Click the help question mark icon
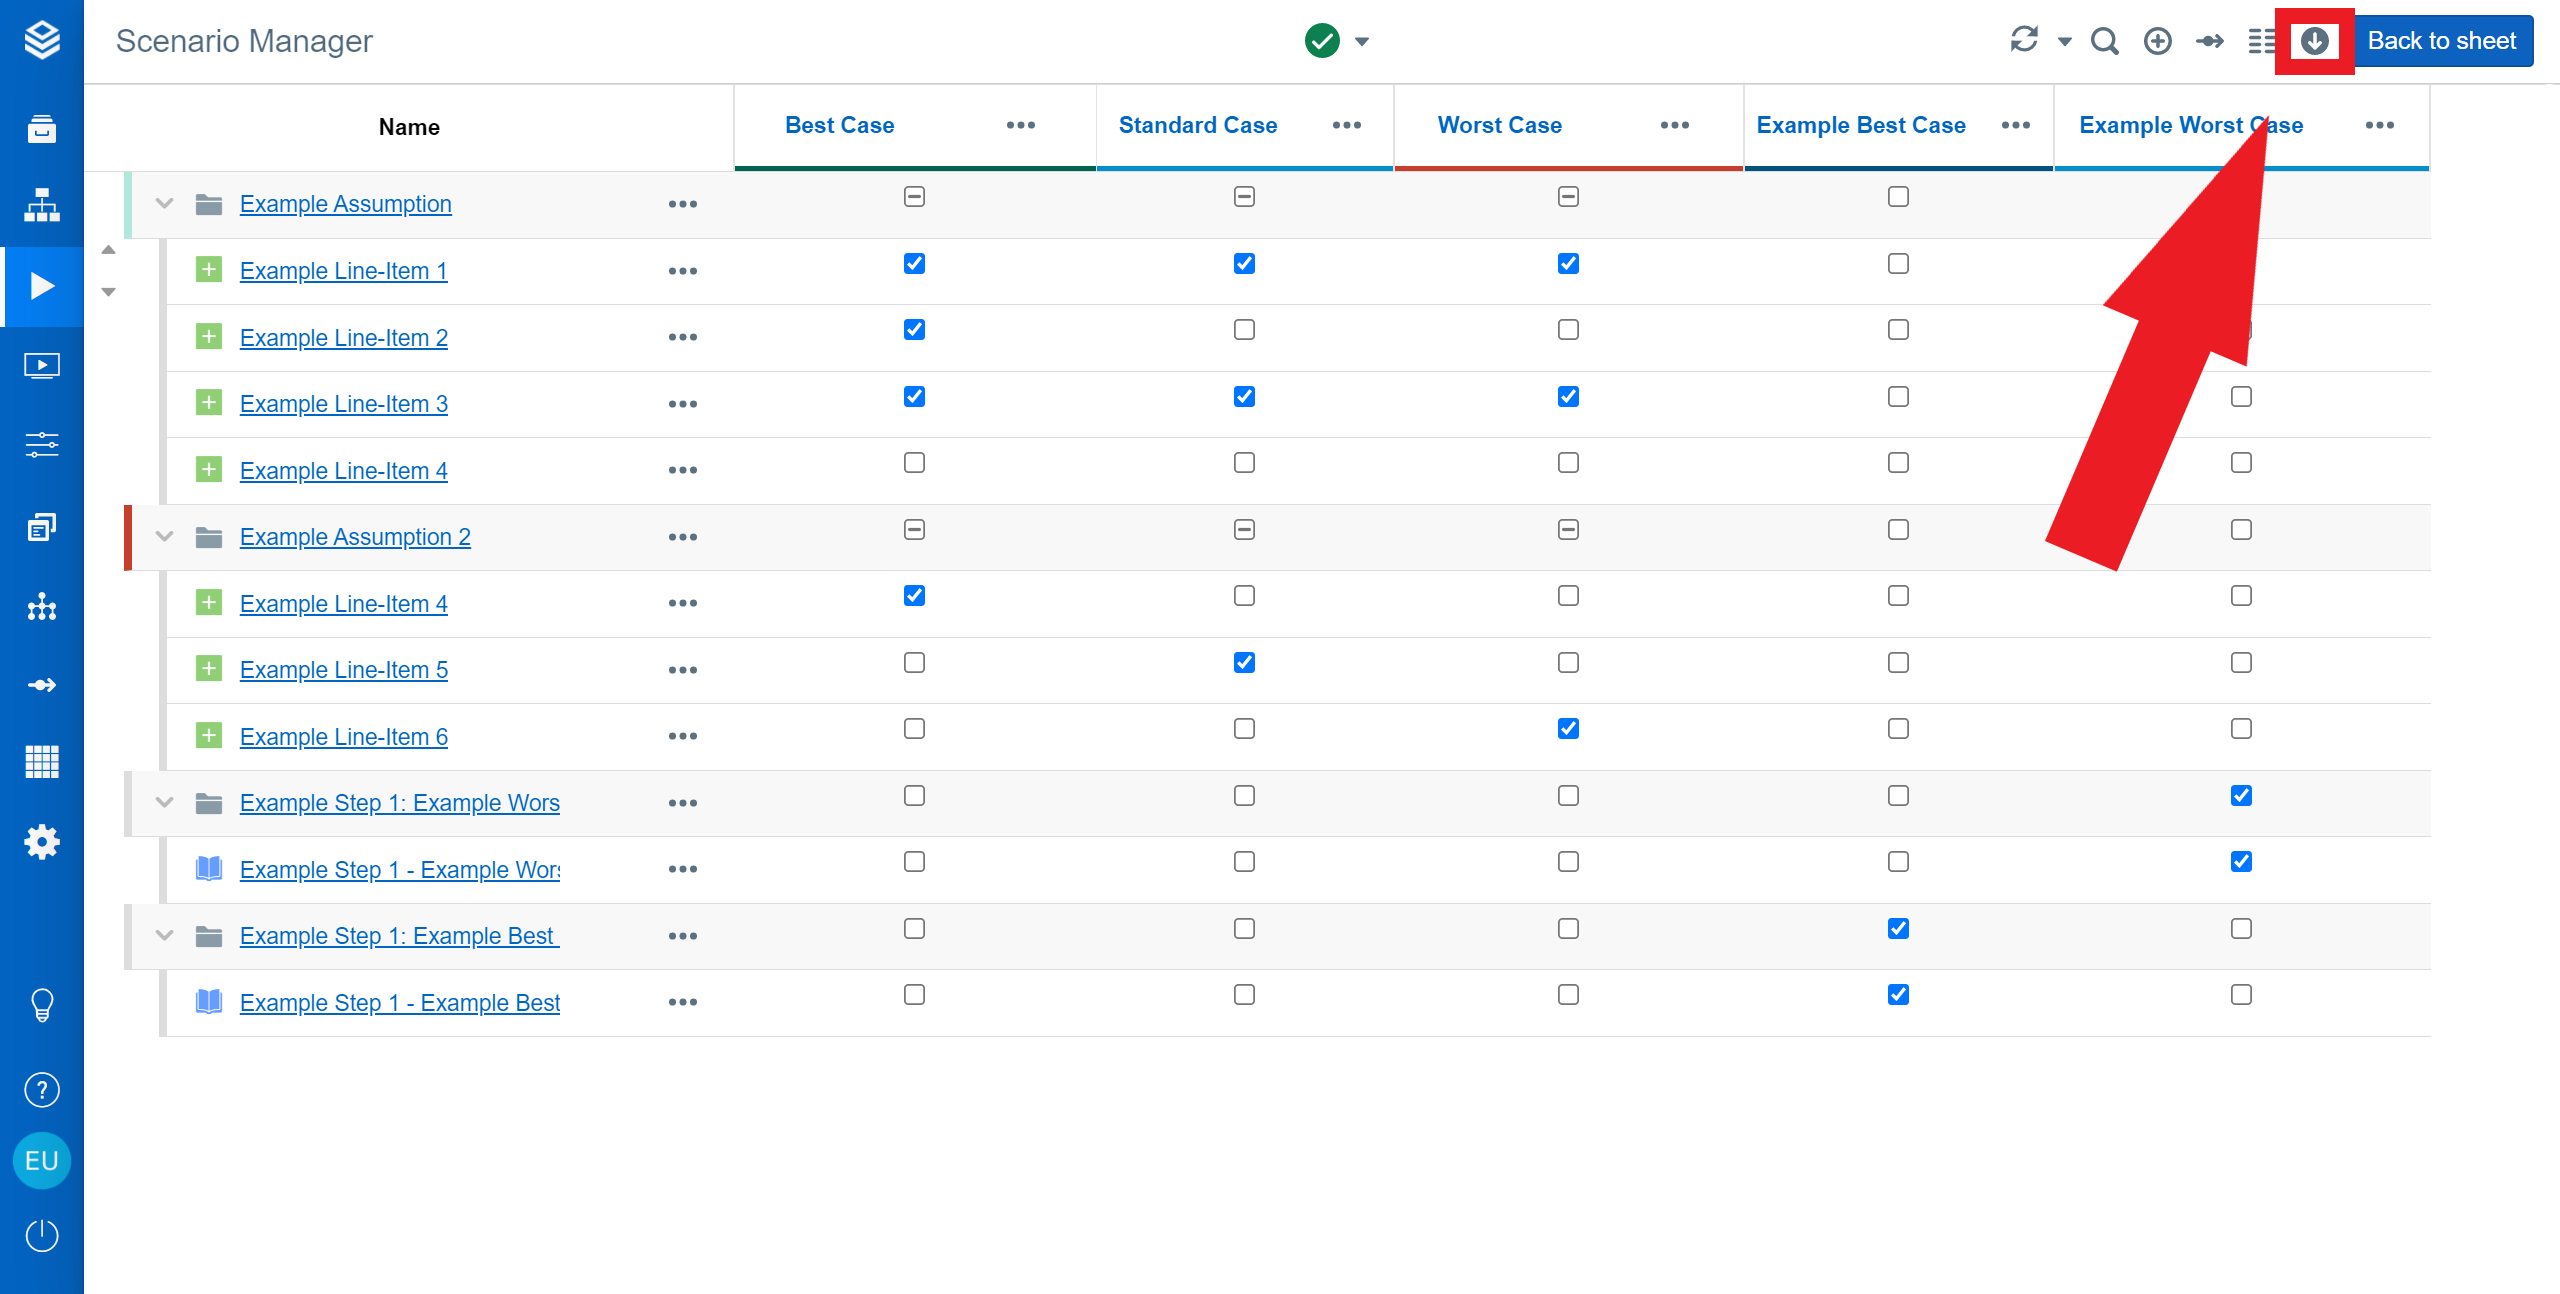The width and height of the screenshot is (2560, 1294). tap(41, 1090)
